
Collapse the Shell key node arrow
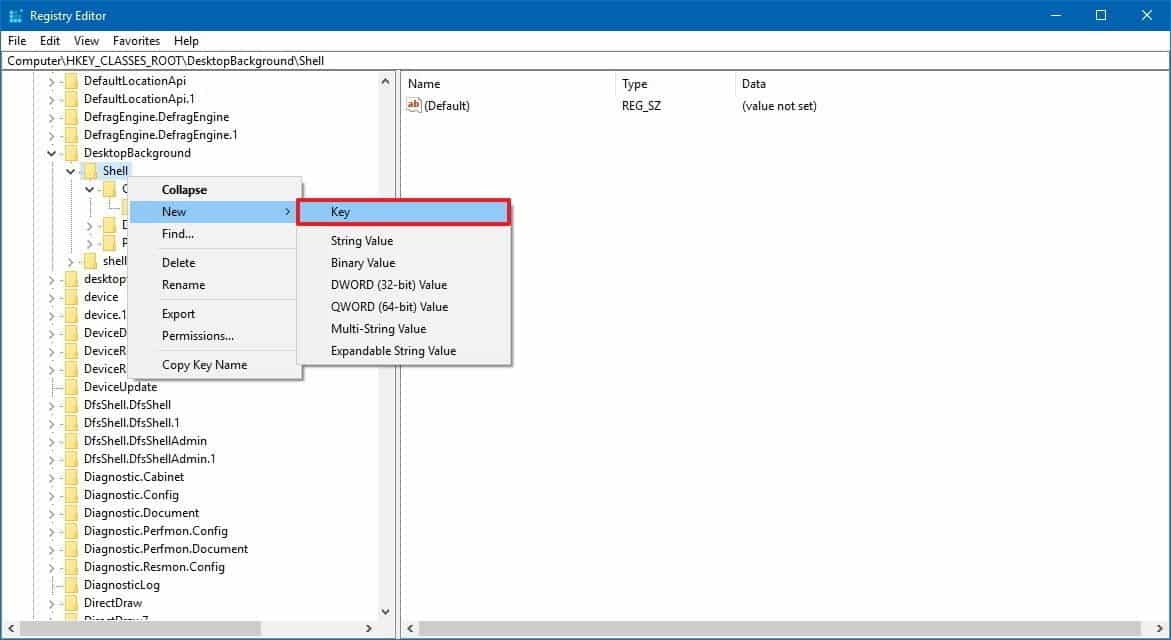click(70, 171)
